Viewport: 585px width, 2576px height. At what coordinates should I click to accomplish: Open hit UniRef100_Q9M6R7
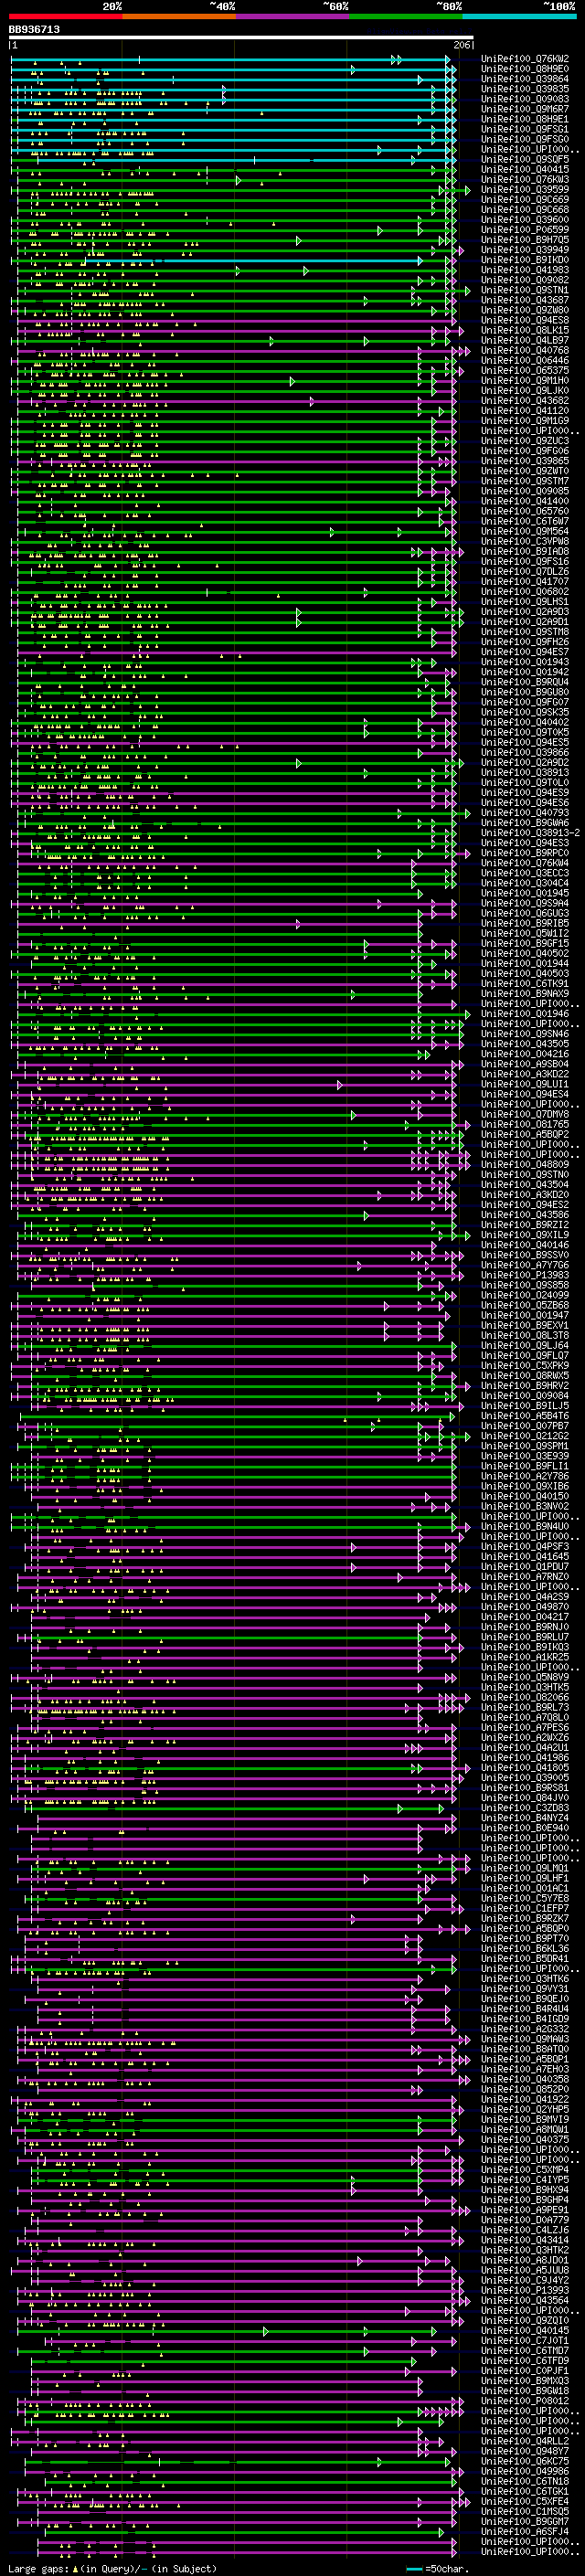coord(525,109)
